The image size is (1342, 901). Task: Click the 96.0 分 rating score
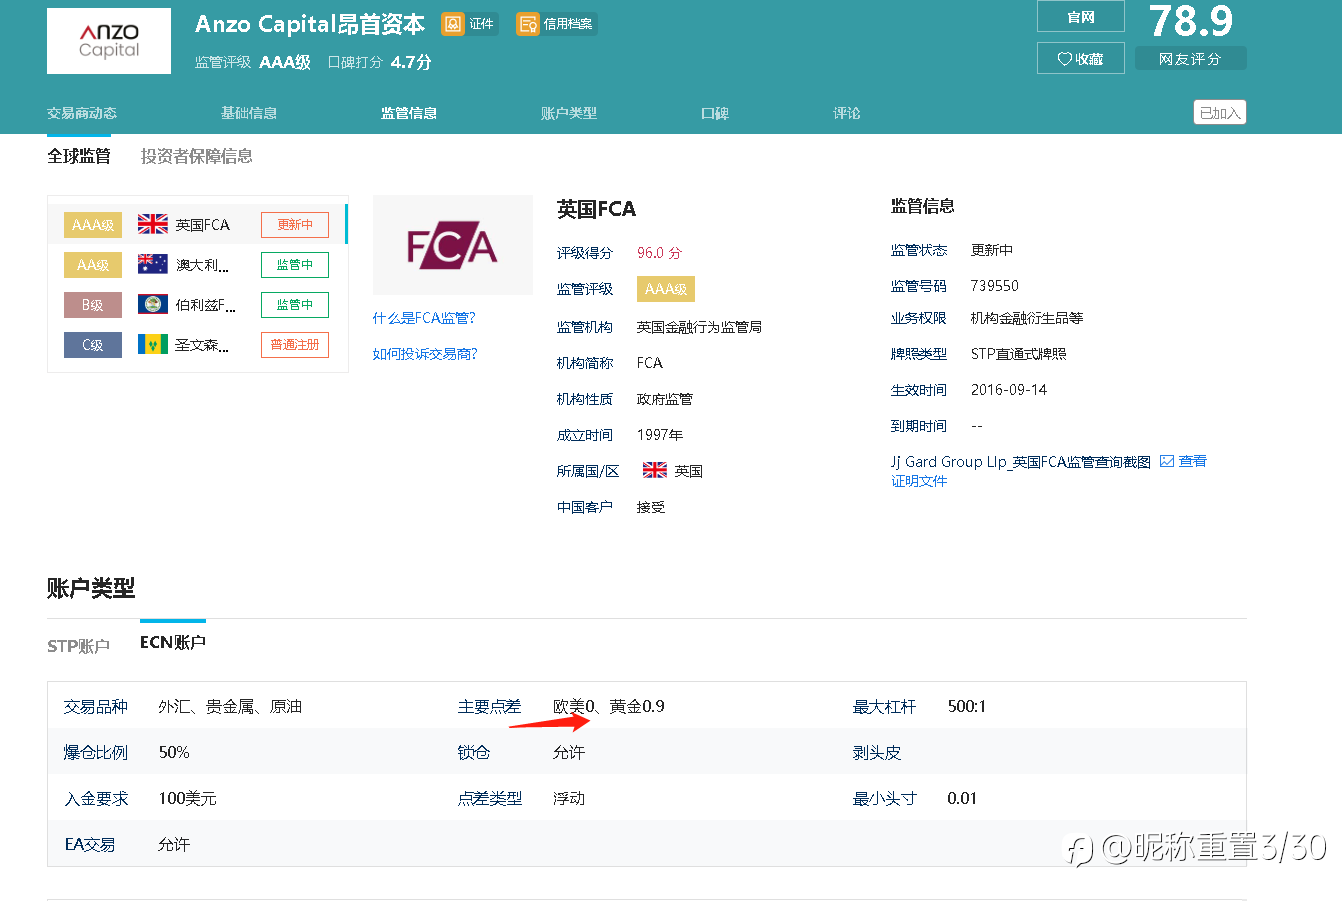point(659,253)
